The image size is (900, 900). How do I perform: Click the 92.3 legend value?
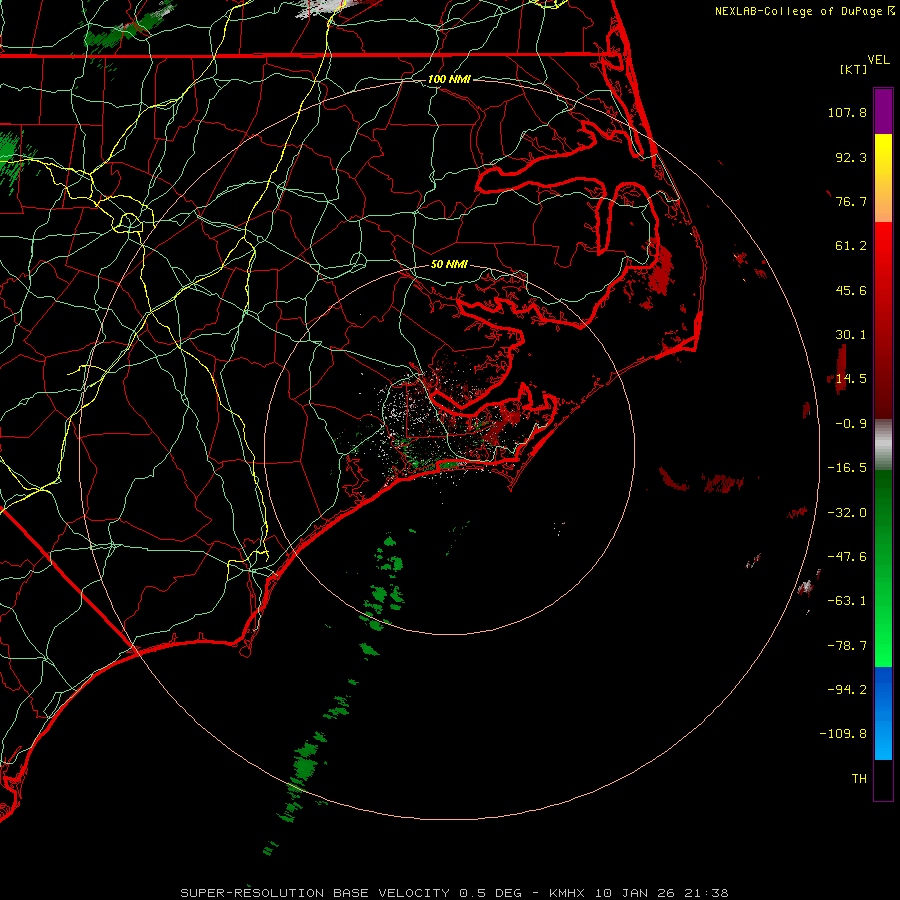[x=851, y=157]
